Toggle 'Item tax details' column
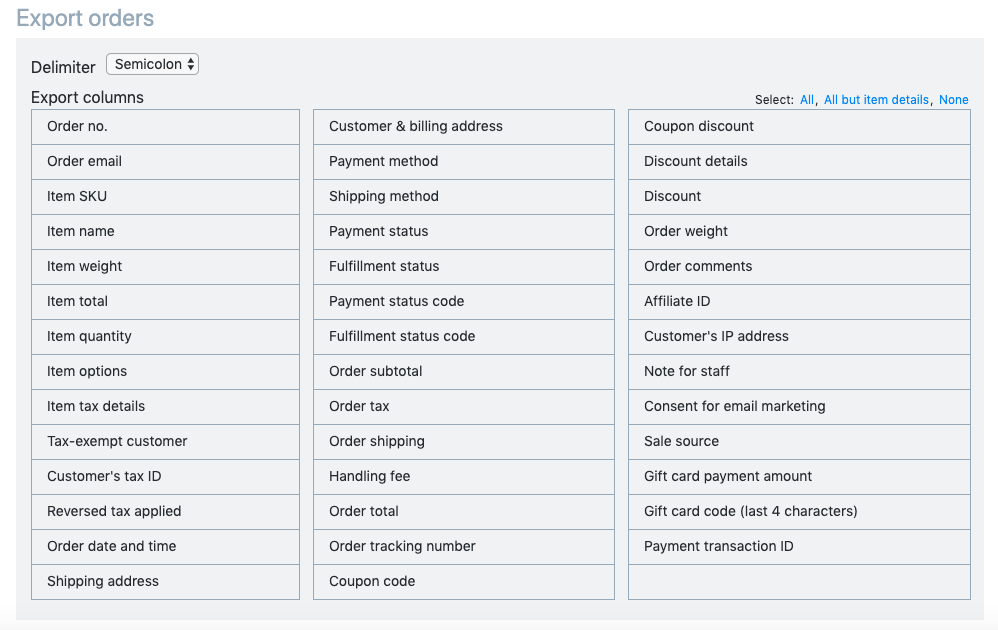The image size is (998, 630). click(x=165, y=407)
